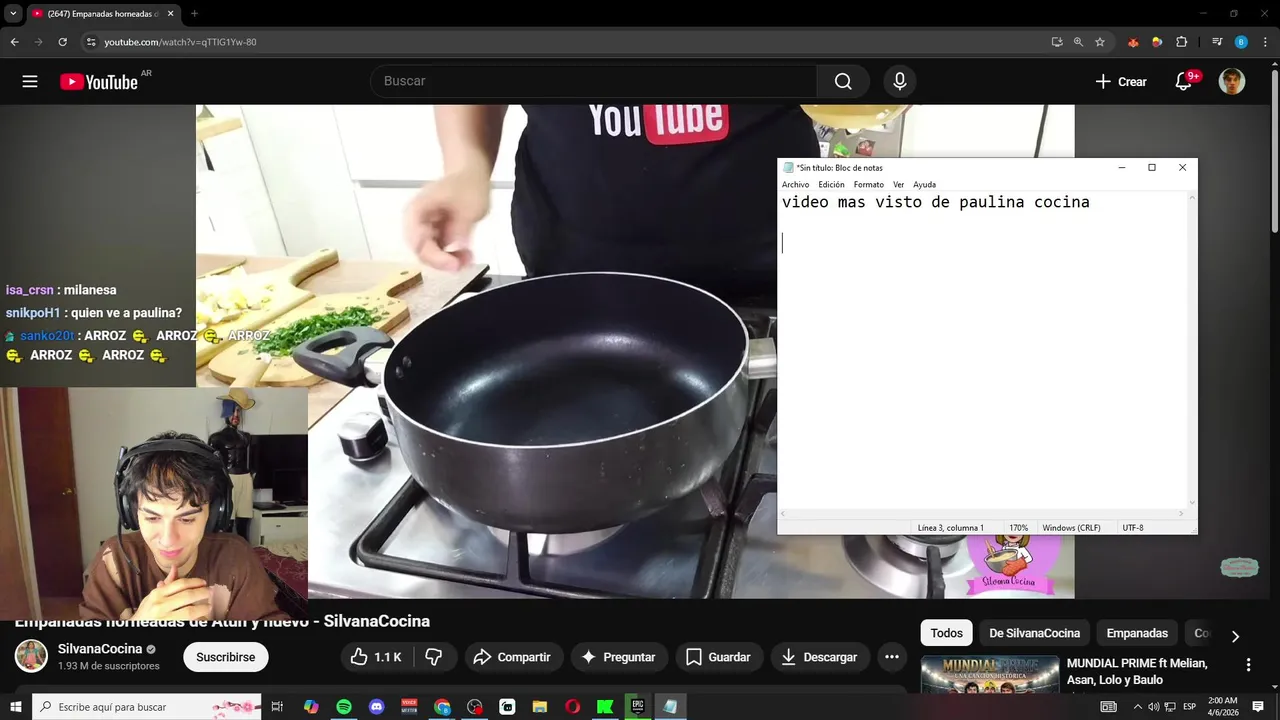Open options menu for MUNDIAL PRIME video
Image resolution: width=1280 pixels, height=720 pixels.
pyautogui.click(x=1248, y=665)
